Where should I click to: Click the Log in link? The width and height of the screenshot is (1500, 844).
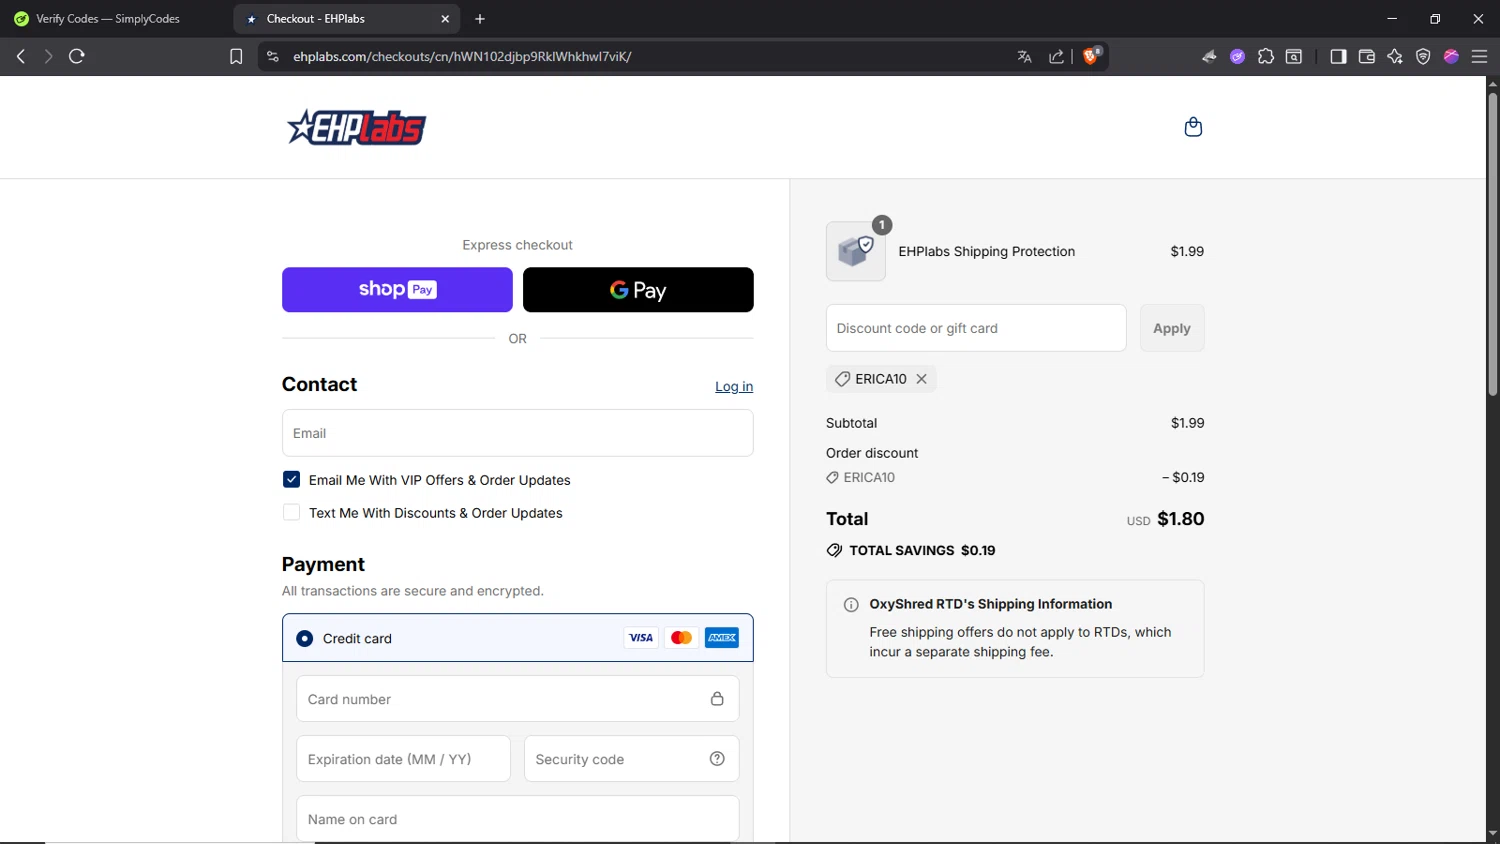click(734, 387)
